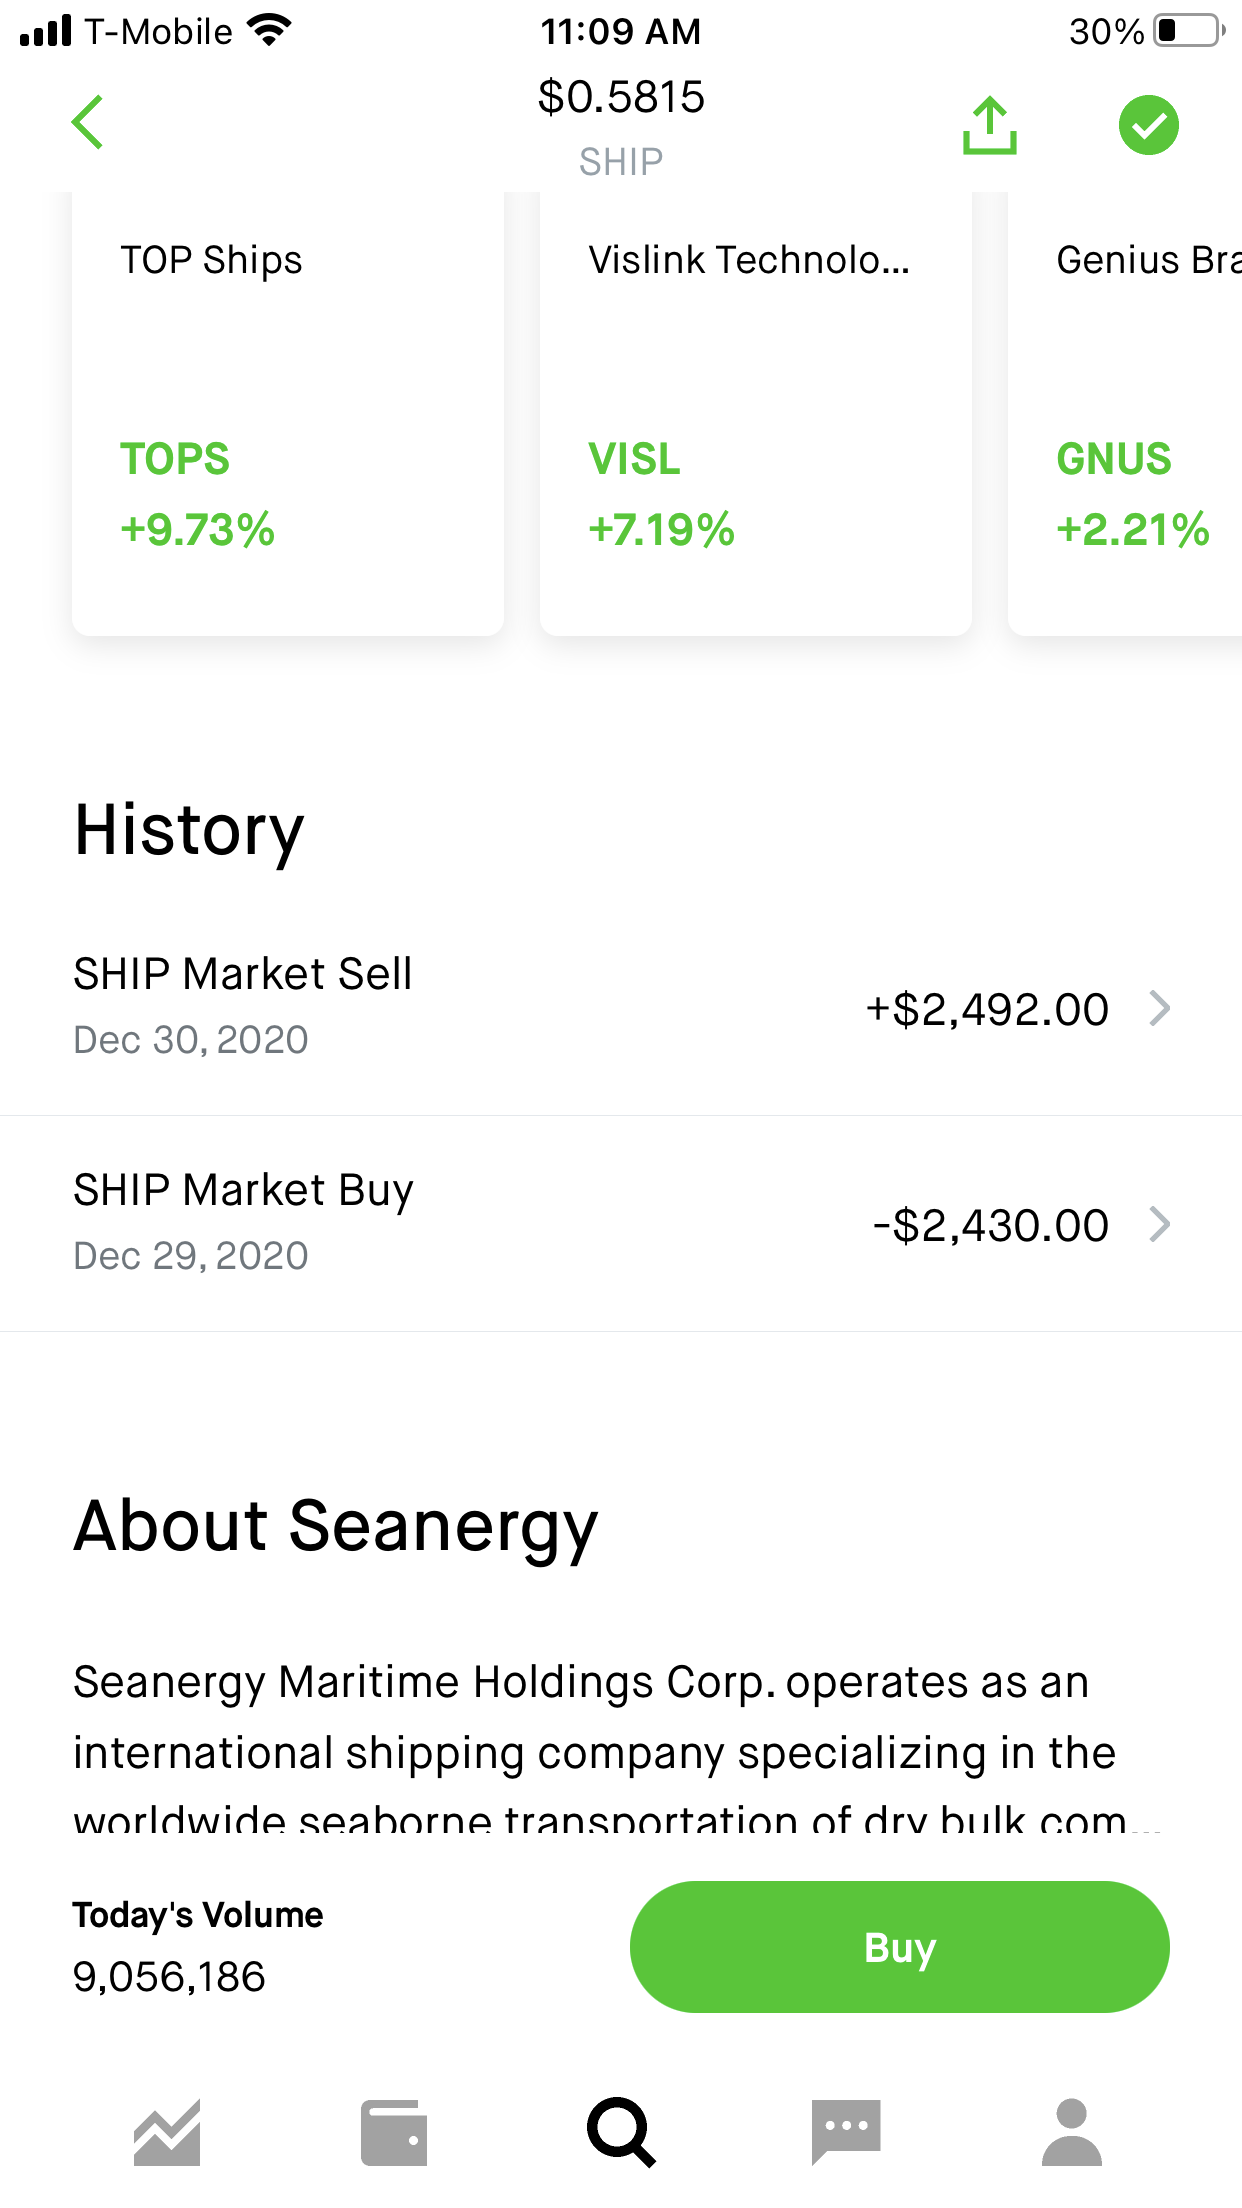Open the account profile tab
This screenshot has height=2208, width=1242.
1072,2132
